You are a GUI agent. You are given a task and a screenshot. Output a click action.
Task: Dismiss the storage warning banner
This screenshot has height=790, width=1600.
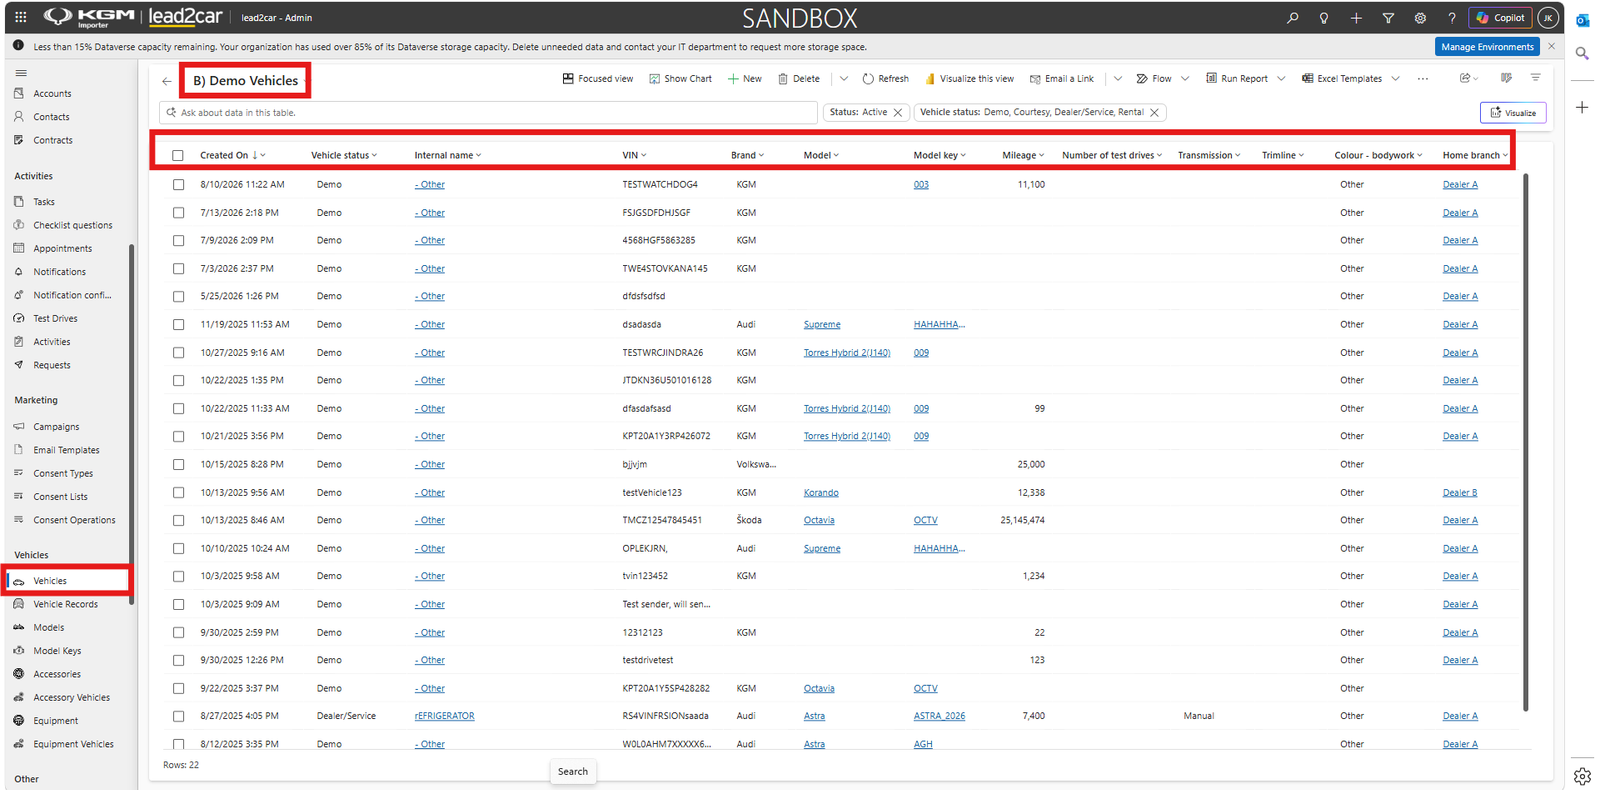pos(1551,46)
